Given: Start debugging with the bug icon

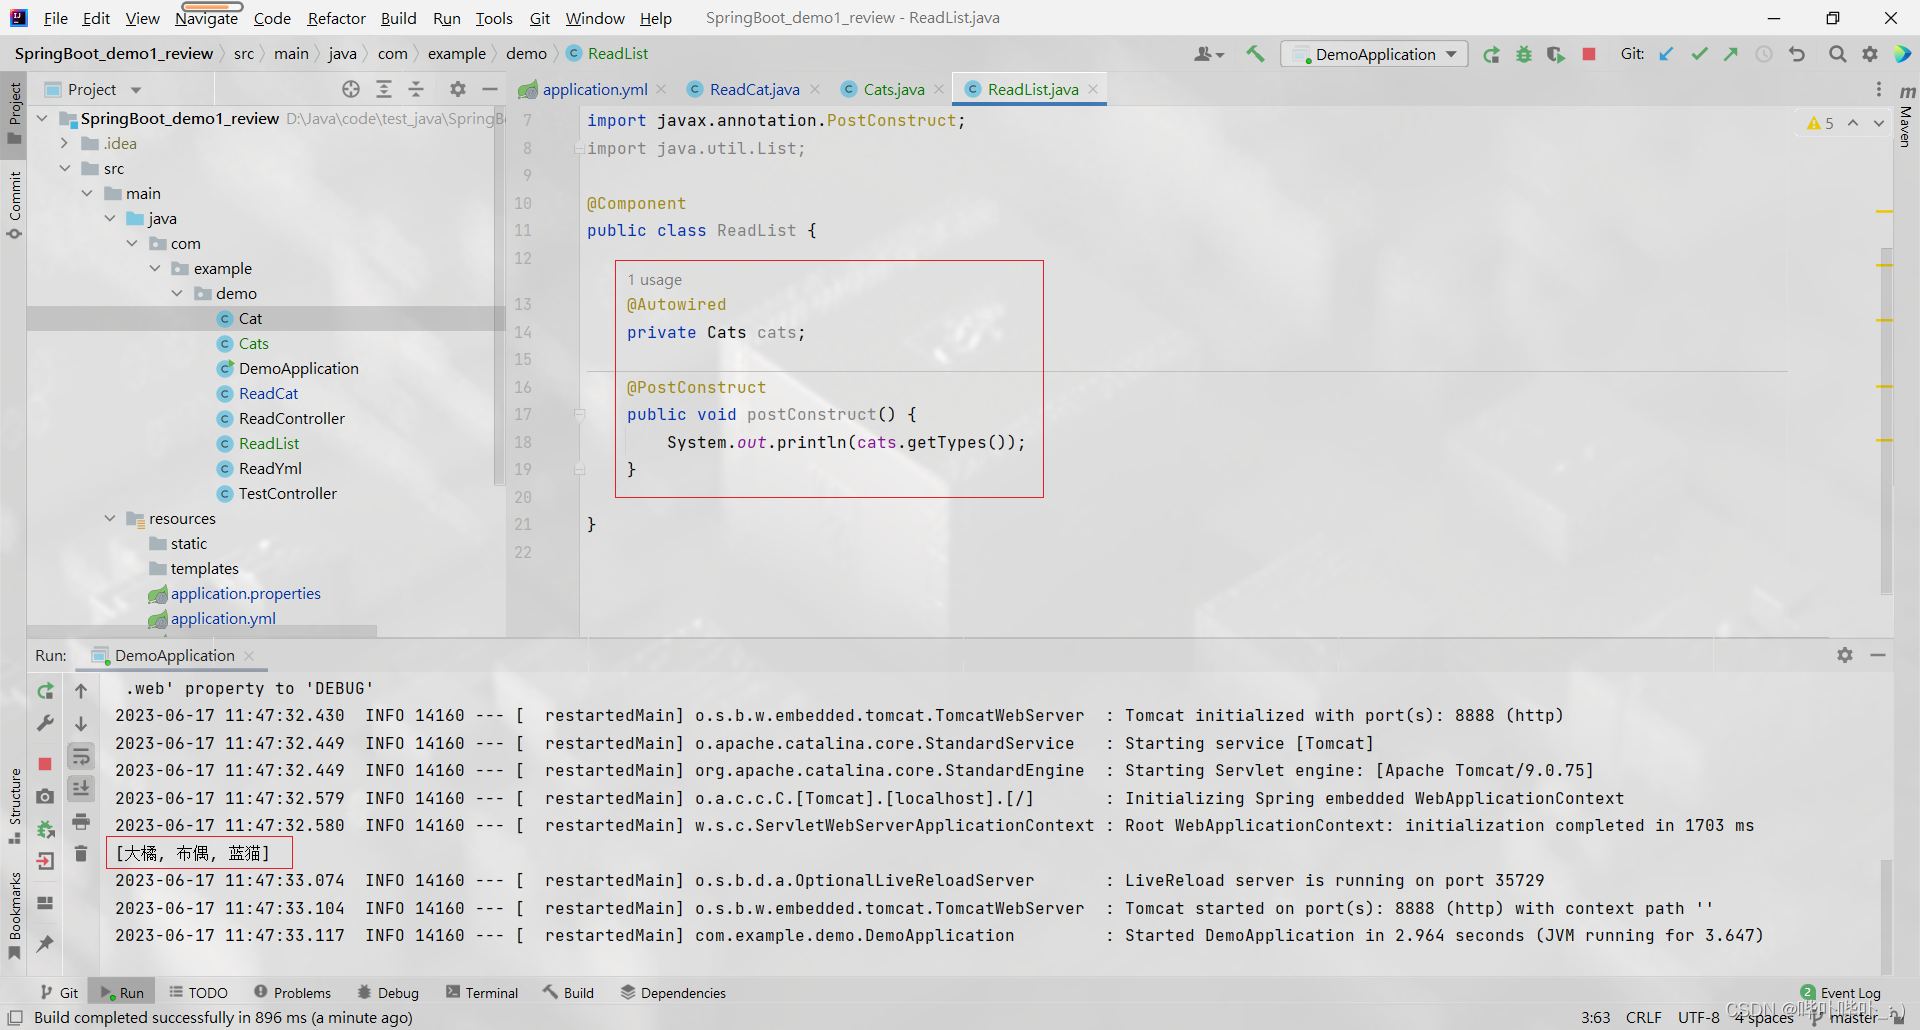Looking at the screenshot, I should point(1524,54).
